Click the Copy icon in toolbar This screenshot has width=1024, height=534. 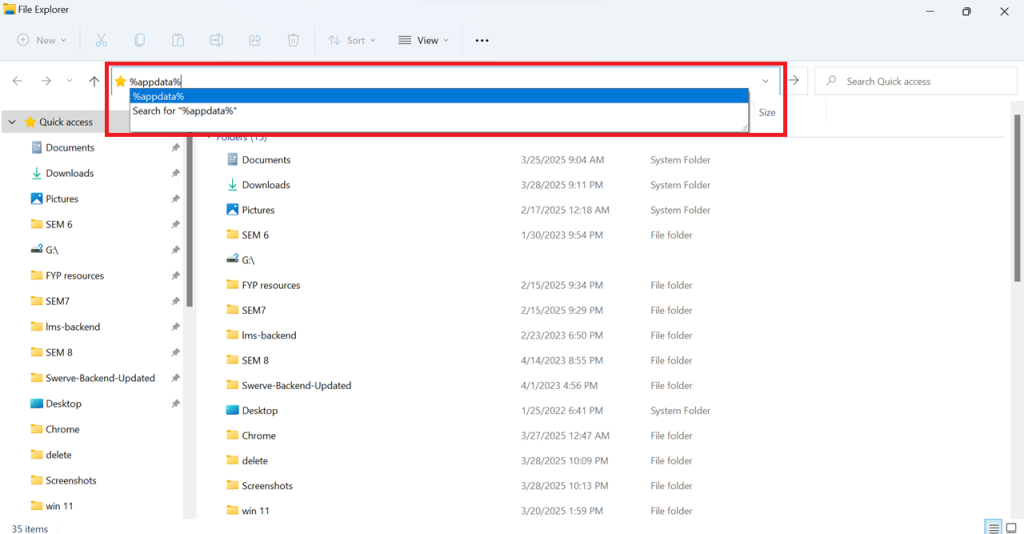click(x=139, y=40)
